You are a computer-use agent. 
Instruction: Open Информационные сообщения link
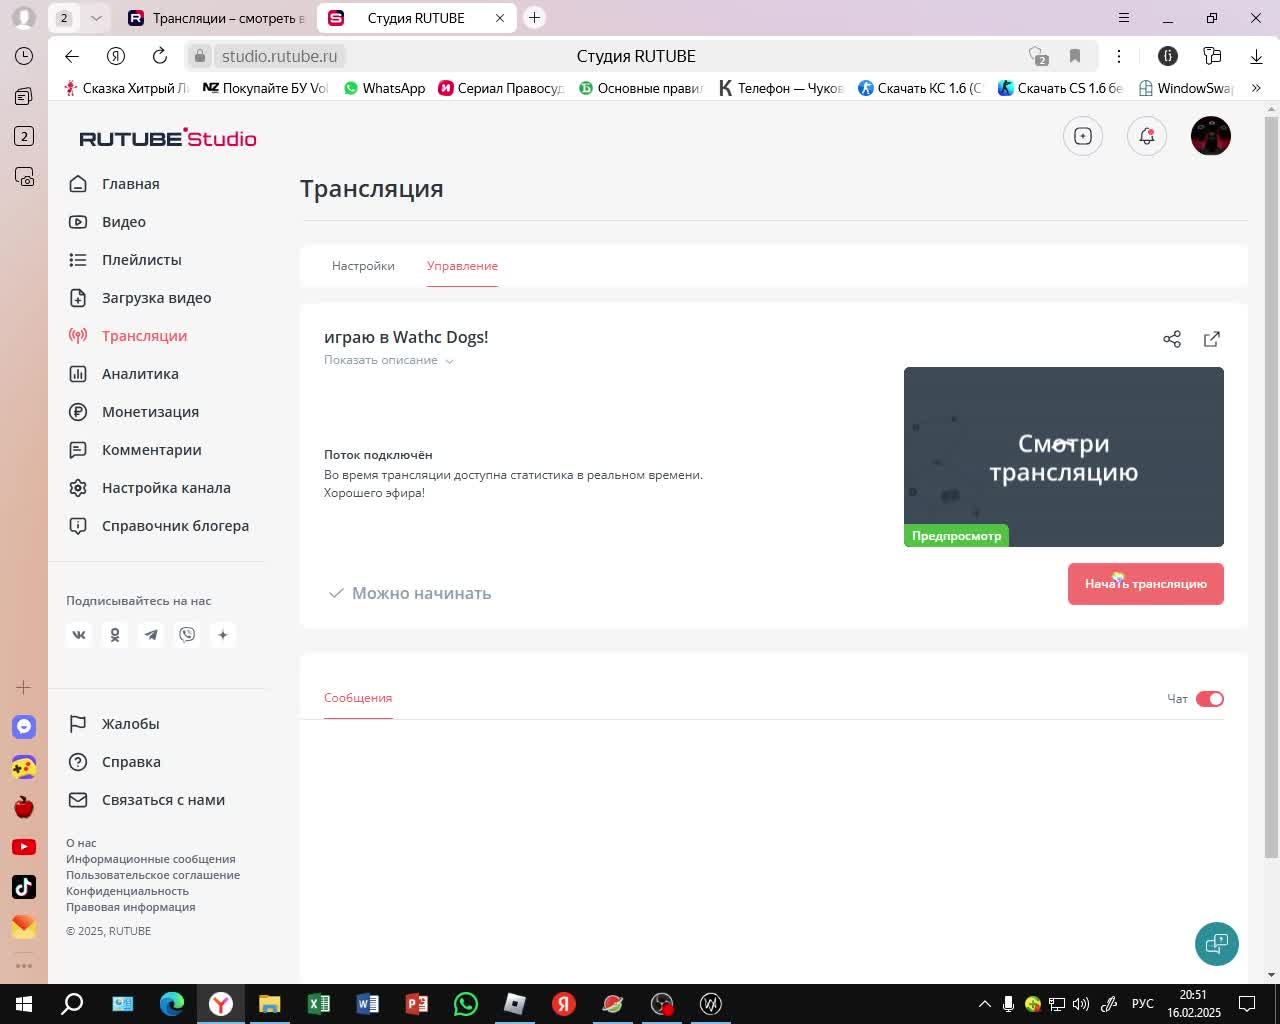[151, 859]
